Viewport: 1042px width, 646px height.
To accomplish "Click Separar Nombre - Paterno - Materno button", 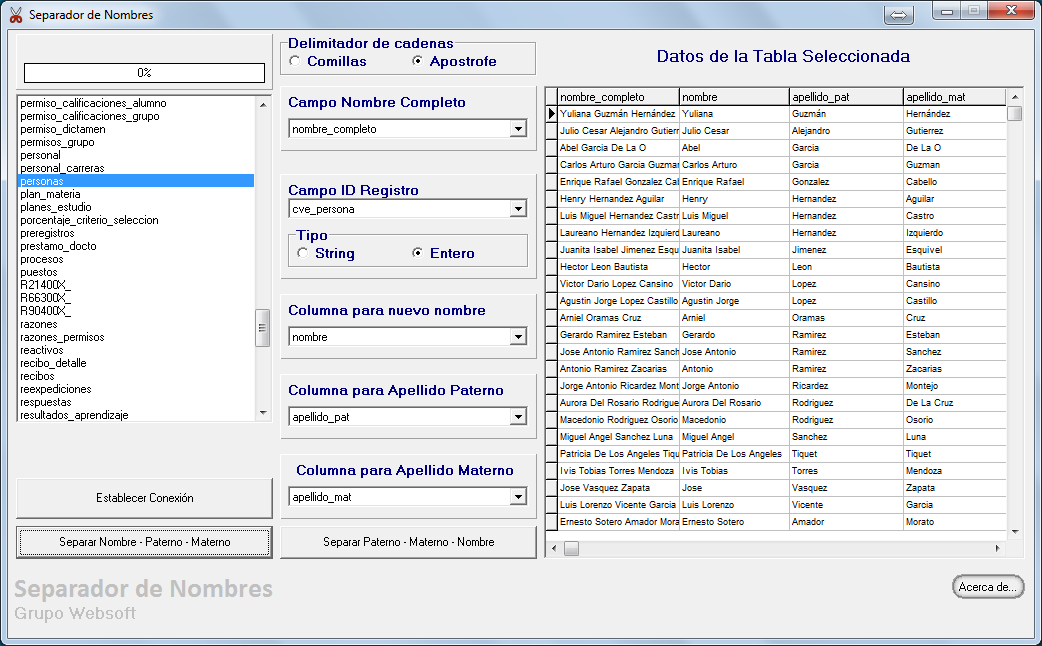I will 144,542.
